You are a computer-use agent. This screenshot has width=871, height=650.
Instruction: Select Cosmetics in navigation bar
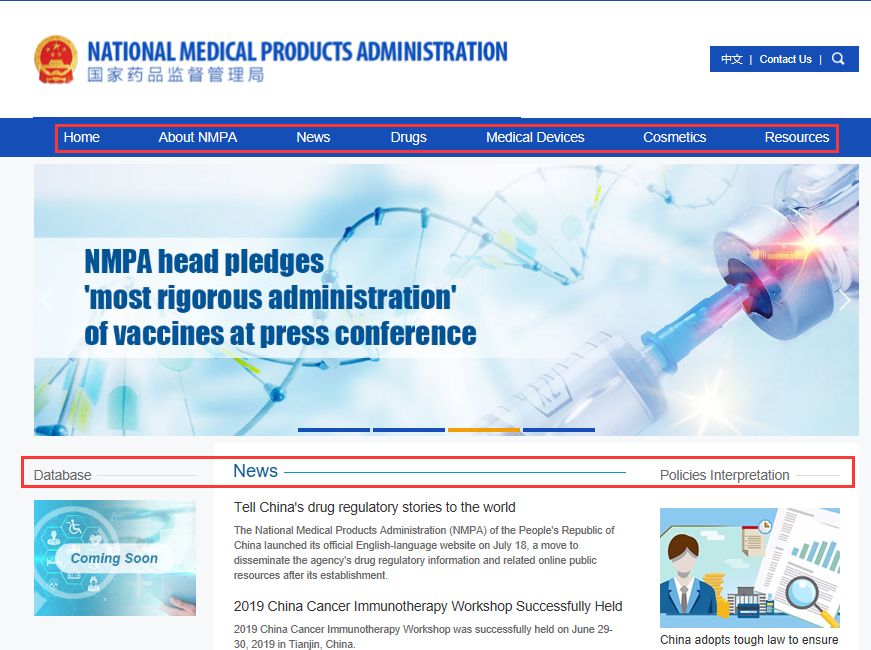[x=674, y=137]
